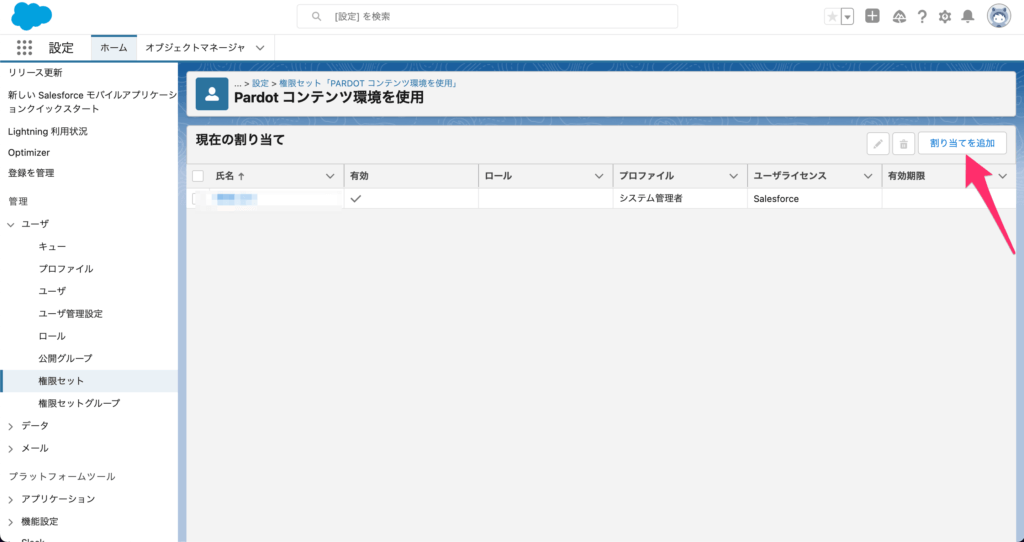Click the 設定 breadcrumb link
The width and height of the screenshot is (1024, 542).
(261, 84)
